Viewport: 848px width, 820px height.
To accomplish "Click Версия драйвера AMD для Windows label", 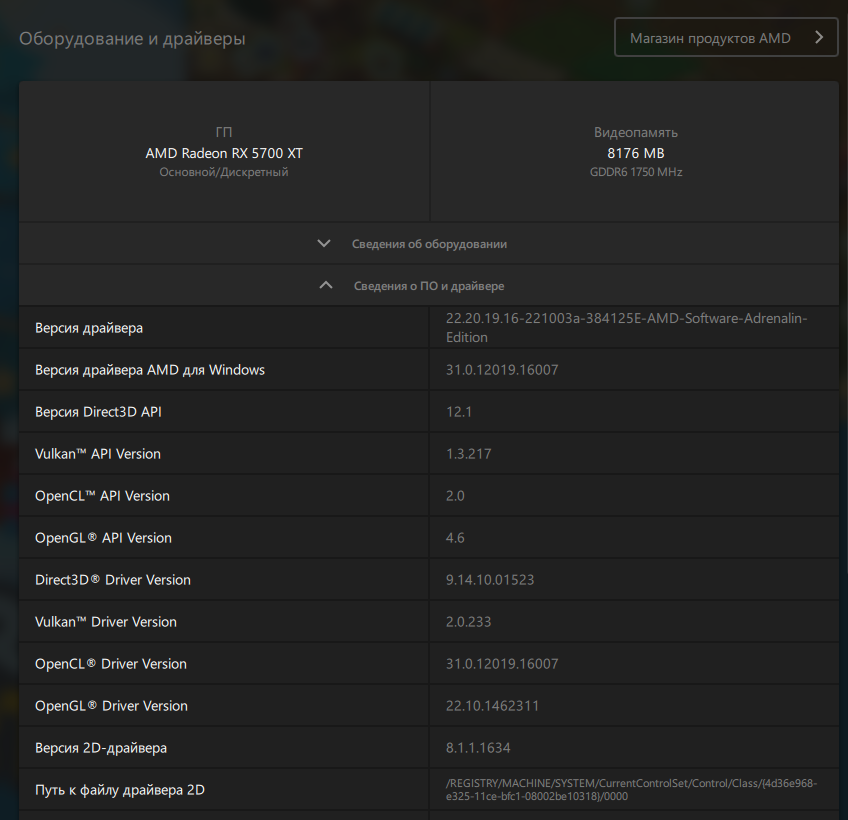I will (x=150, y=370).
